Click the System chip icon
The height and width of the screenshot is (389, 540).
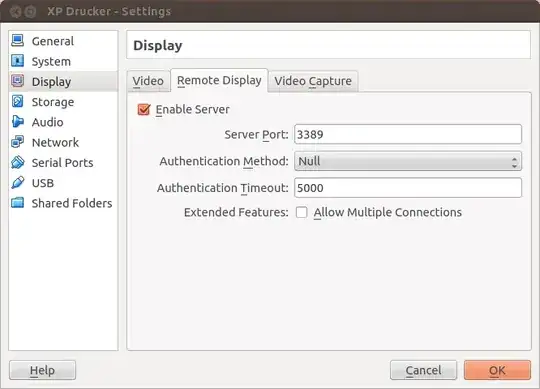pos(18,61)
